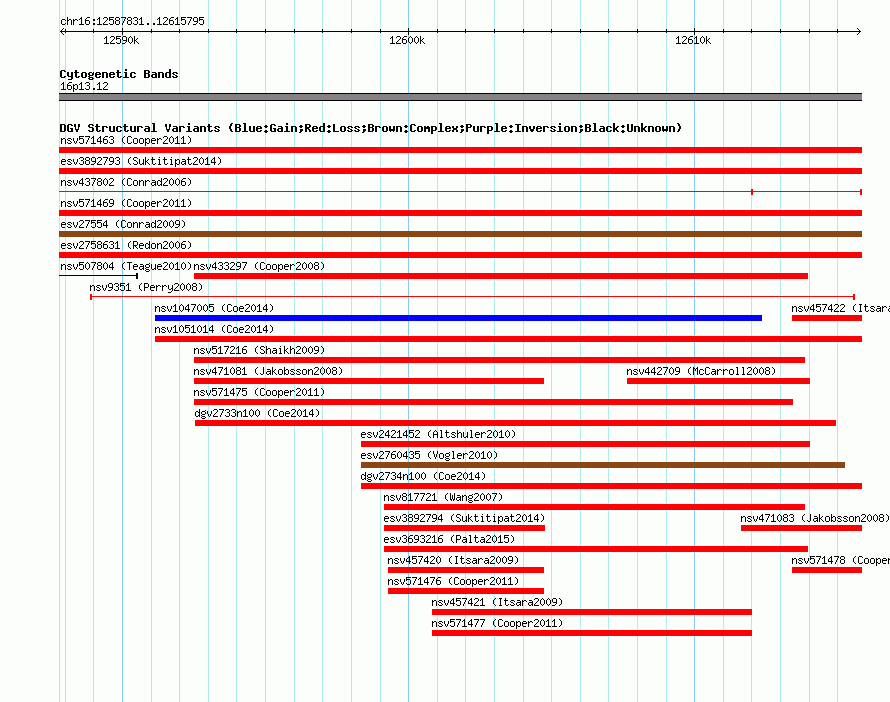Screen dimensions: 890x702
Task: Click the nsv471083 (Jakobsson2008) label
Action: (x=815, y=518)
